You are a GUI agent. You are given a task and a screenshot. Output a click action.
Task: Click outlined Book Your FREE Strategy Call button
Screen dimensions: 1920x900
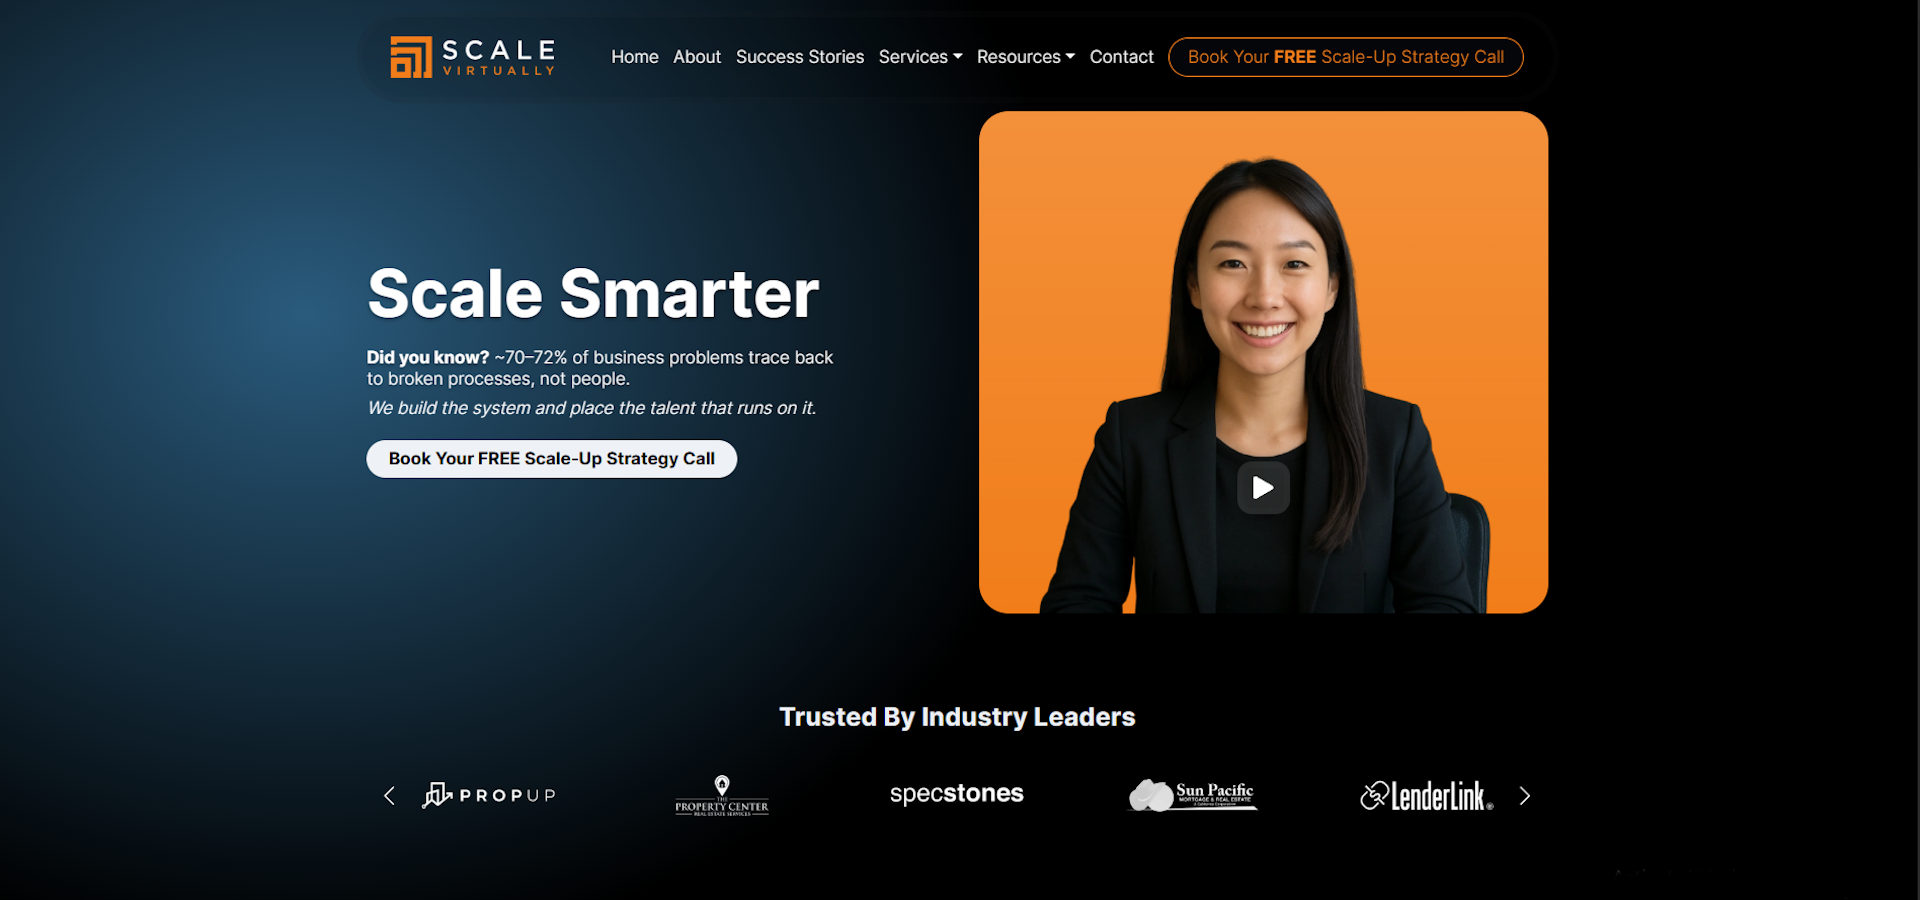pos(1346,57)
